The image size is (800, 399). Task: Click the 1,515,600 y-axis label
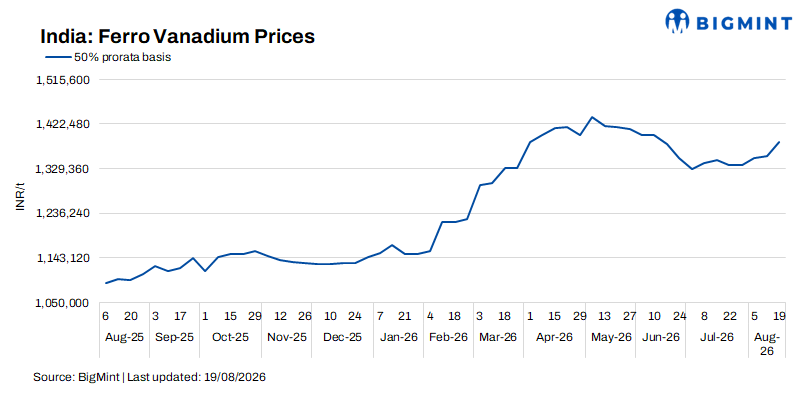(63, 80)
